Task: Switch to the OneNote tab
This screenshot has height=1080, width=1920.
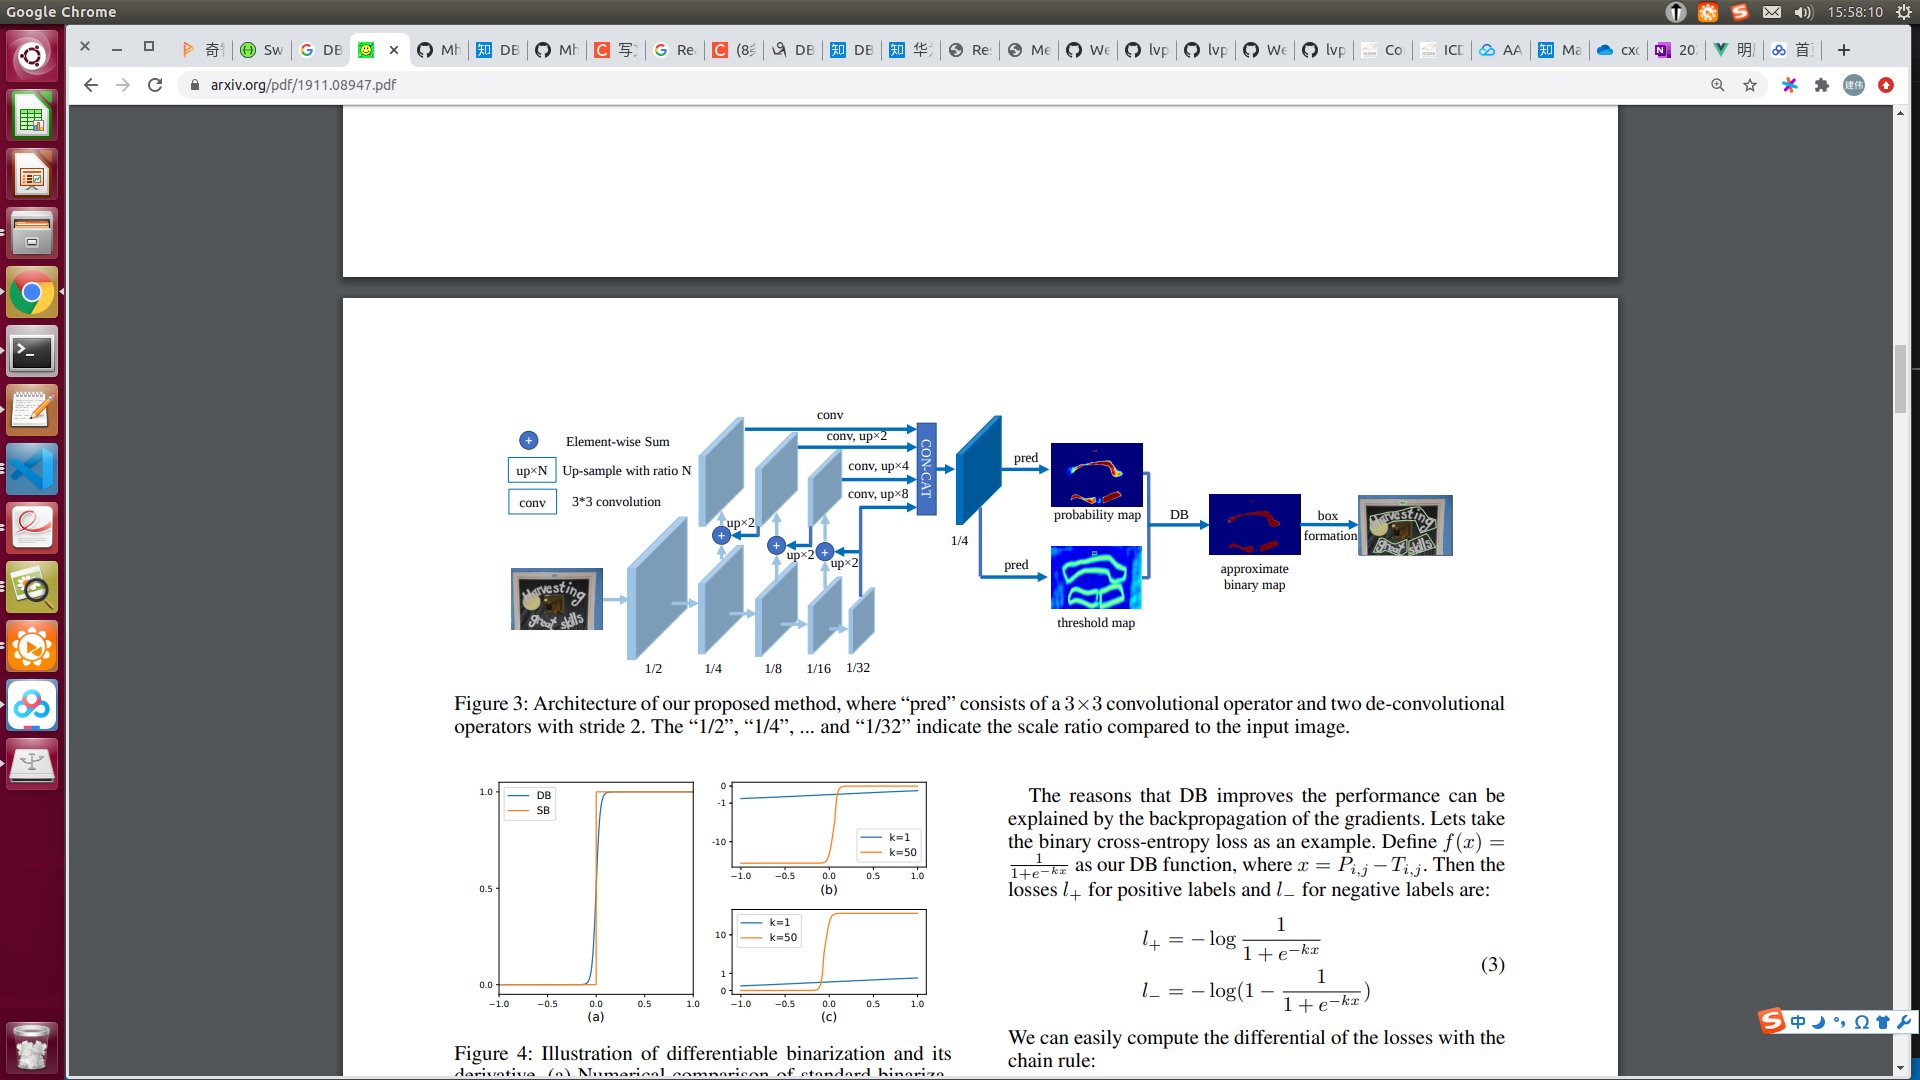Action: coord(1675,50)
